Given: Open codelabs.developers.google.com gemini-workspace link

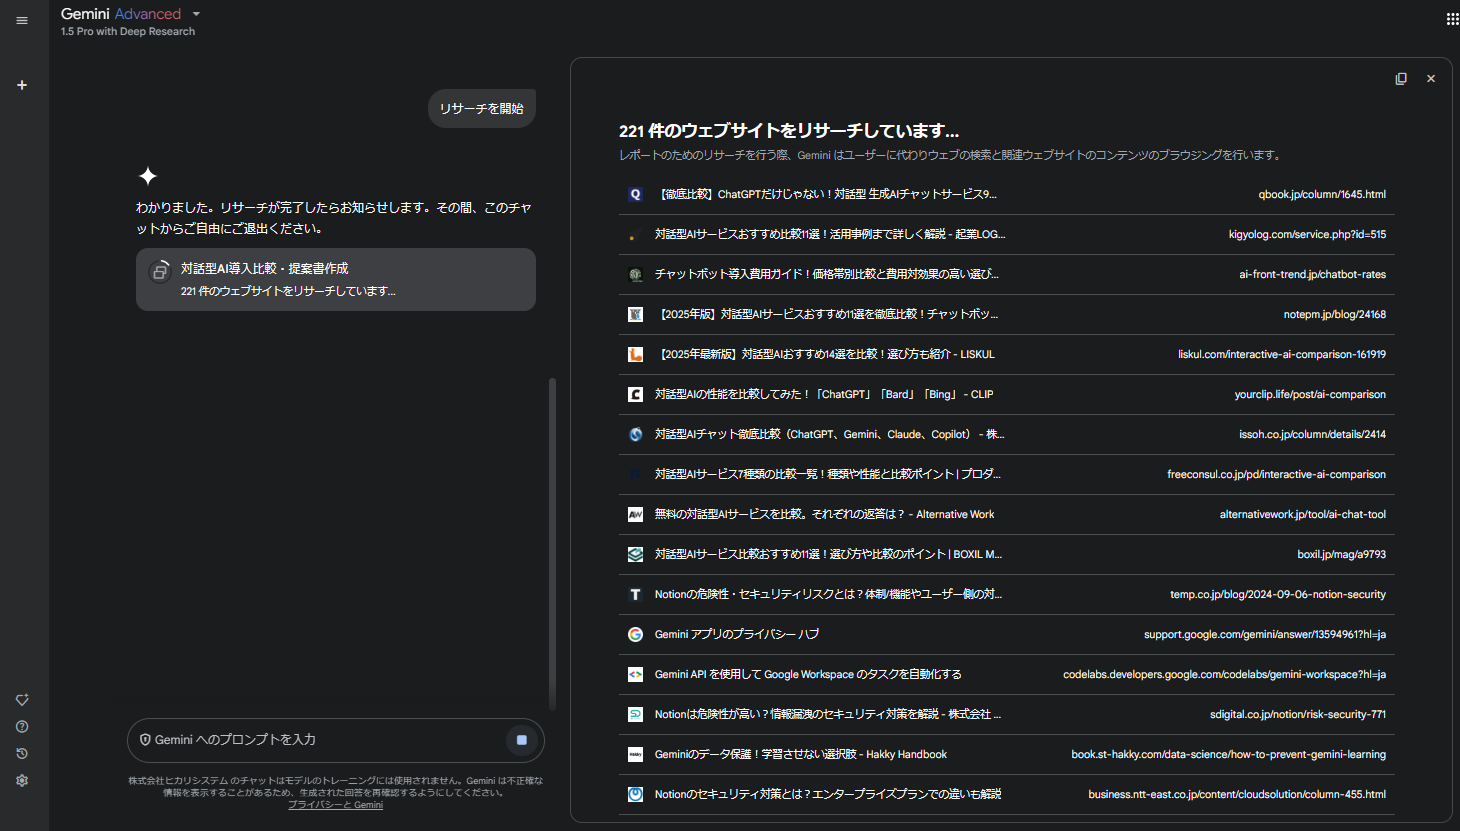Looking at the screenshot, I should click(x=1224, y=675).
